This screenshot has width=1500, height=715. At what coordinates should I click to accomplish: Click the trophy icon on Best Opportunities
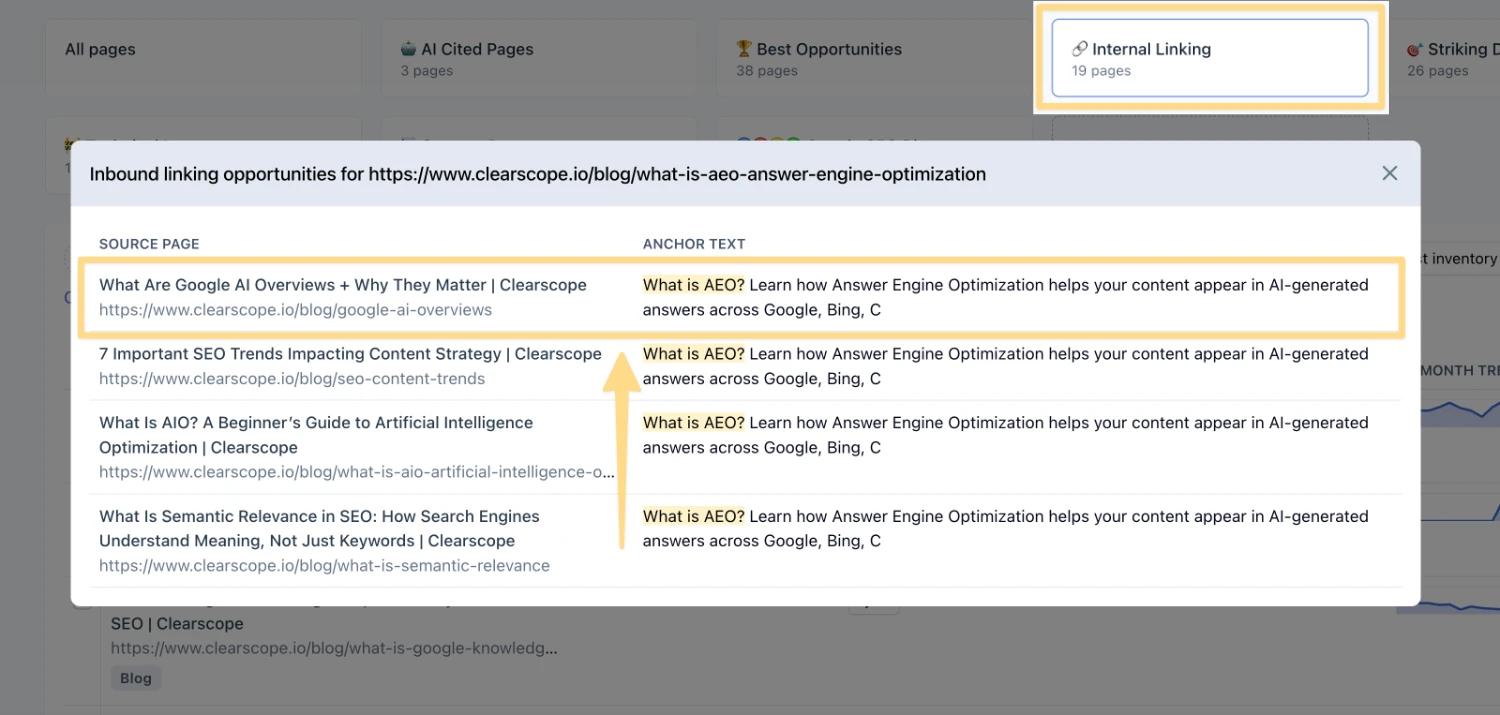744,49
